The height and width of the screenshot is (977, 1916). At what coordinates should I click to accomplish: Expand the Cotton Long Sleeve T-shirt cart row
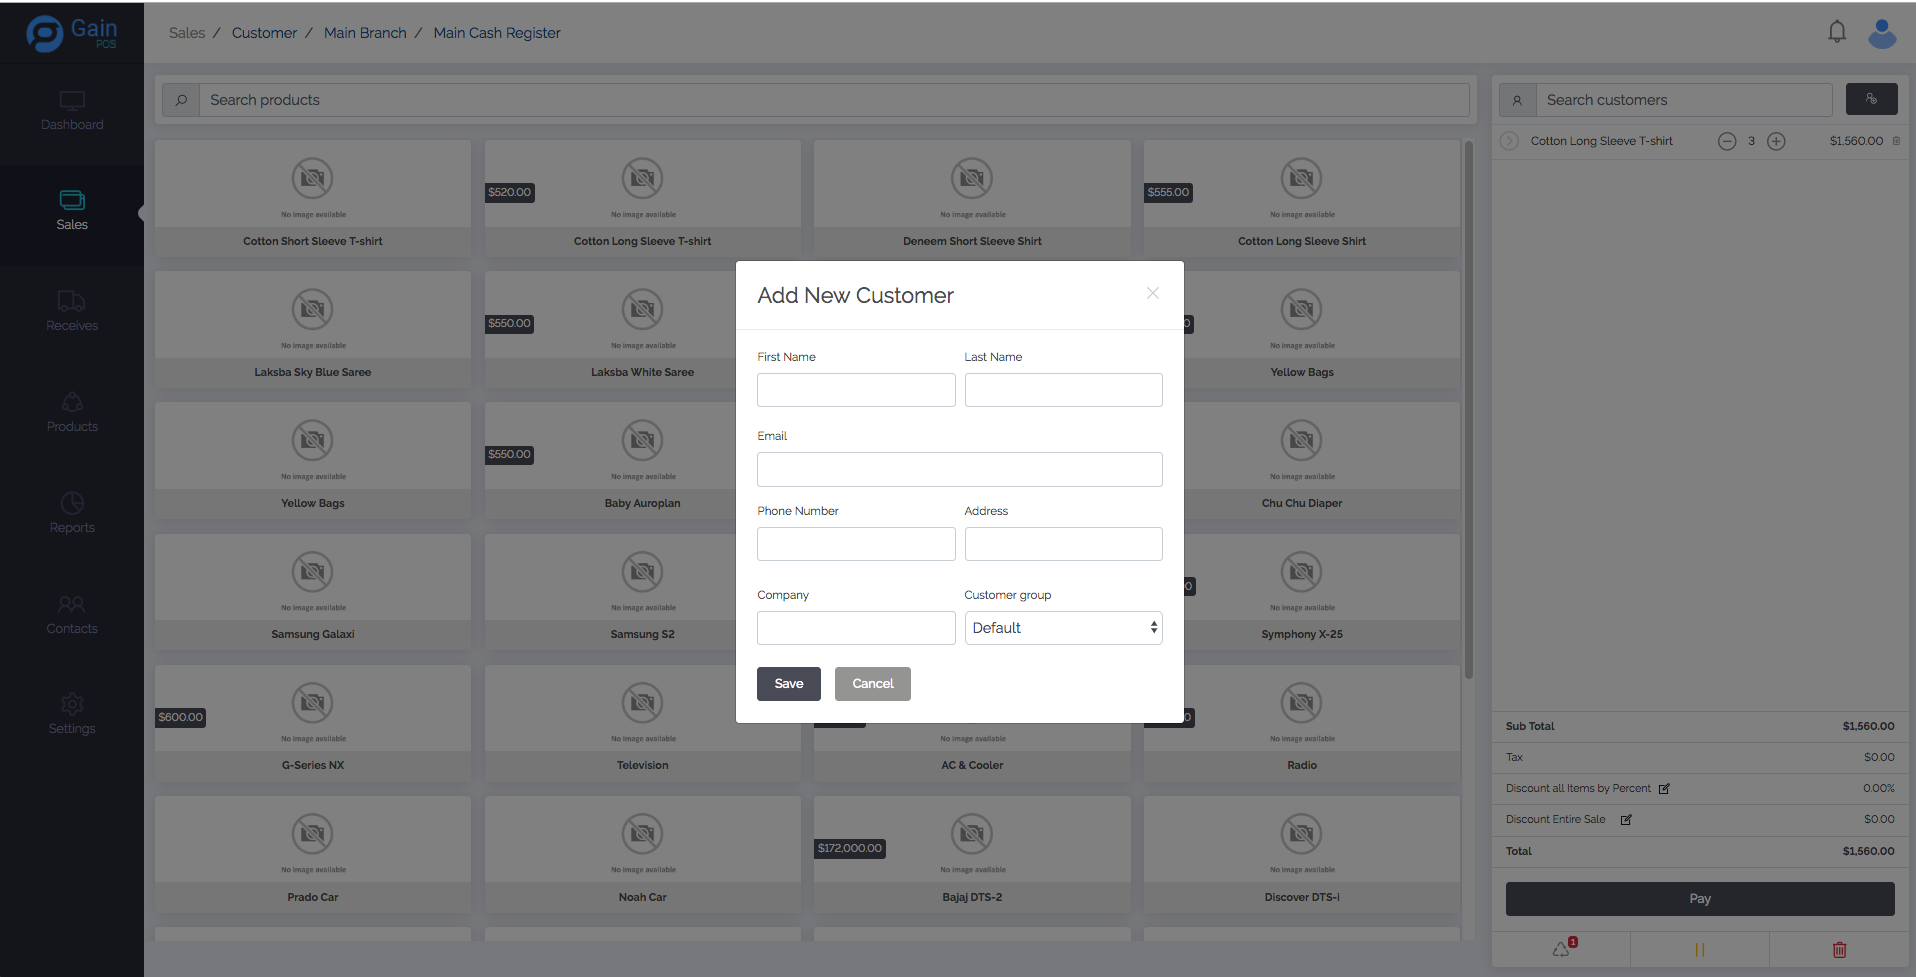point(1509,141)
